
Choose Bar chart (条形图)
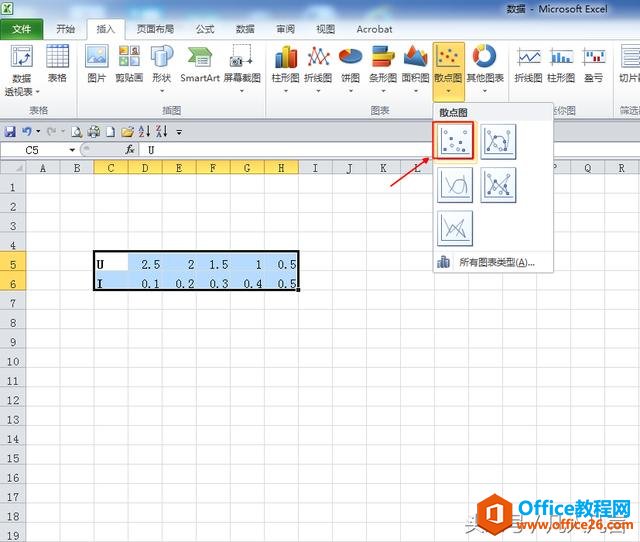(x=383, y=69)
